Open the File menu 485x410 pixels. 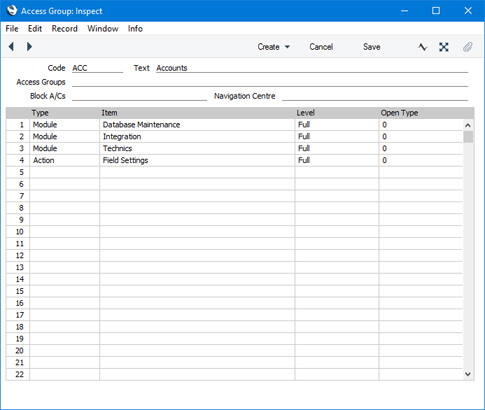12,29
